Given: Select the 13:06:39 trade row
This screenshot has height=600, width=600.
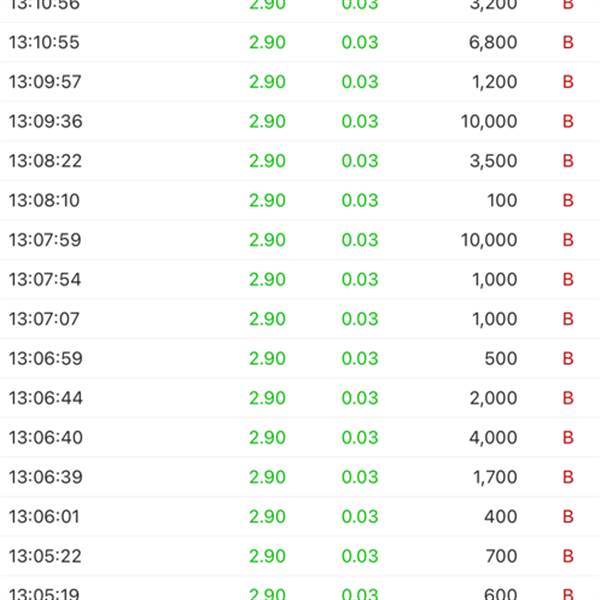Looking at the screenshot, I should [300, 477].
